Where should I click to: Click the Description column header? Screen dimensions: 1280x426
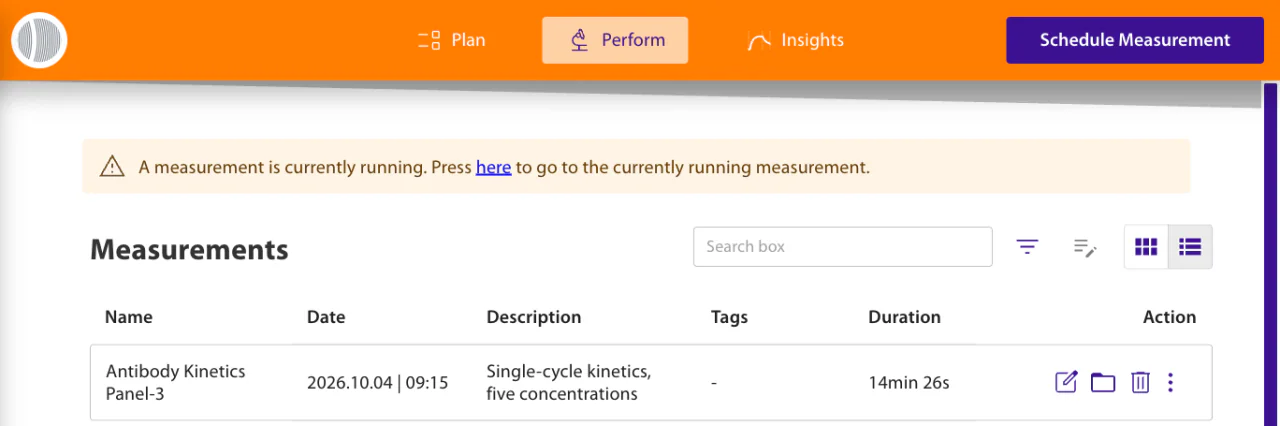(534, 317)
